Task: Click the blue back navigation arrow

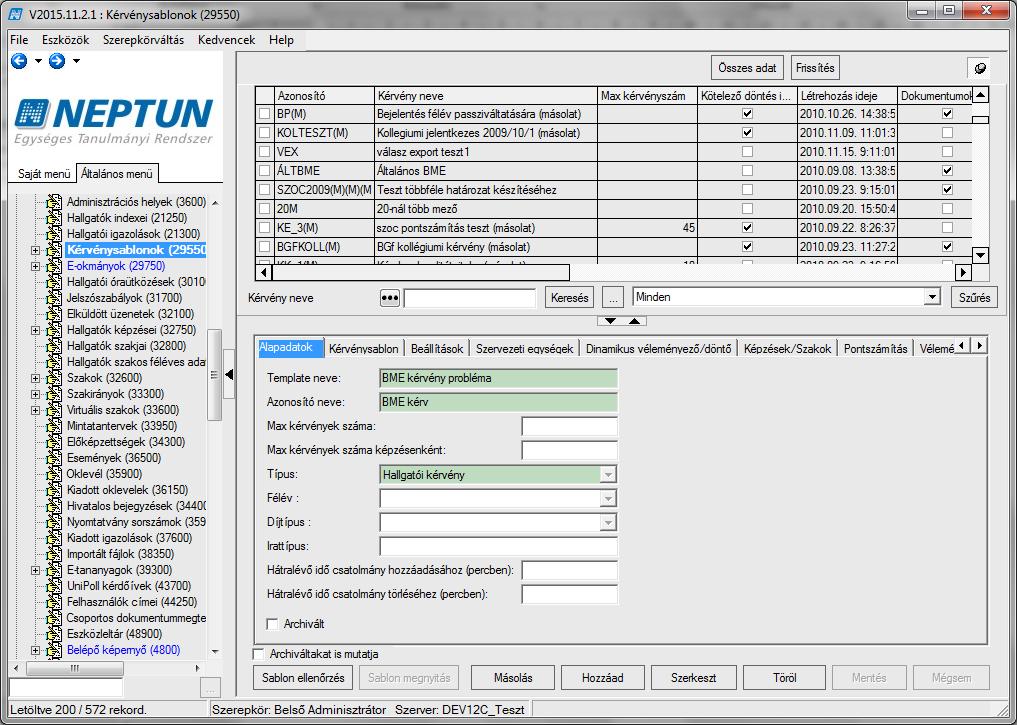Action: (x=19, y=61)
